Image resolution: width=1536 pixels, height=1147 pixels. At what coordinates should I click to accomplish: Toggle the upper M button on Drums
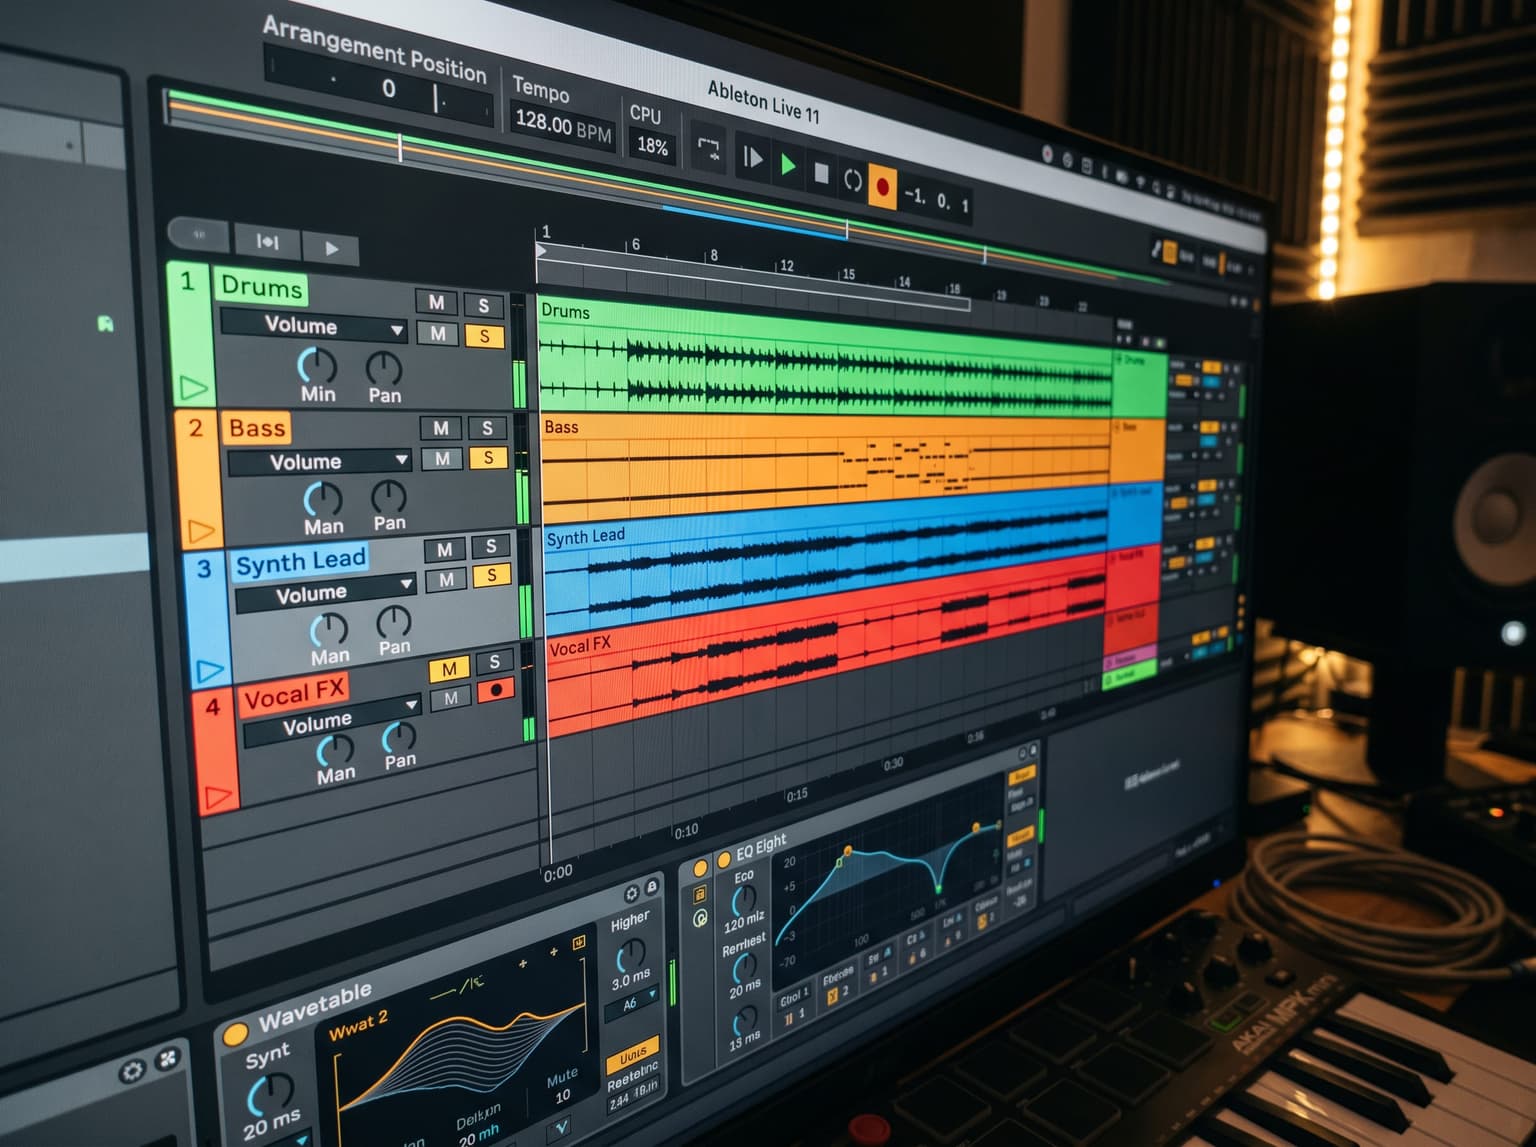coord(436,302)
